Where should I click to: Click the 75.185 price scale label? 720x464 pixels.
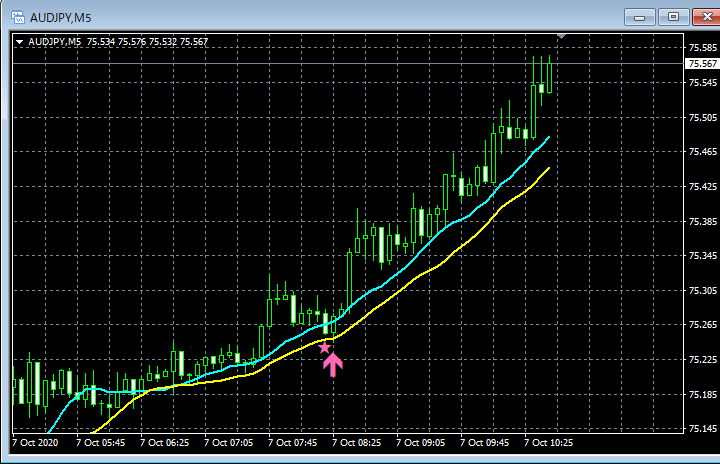703,395
